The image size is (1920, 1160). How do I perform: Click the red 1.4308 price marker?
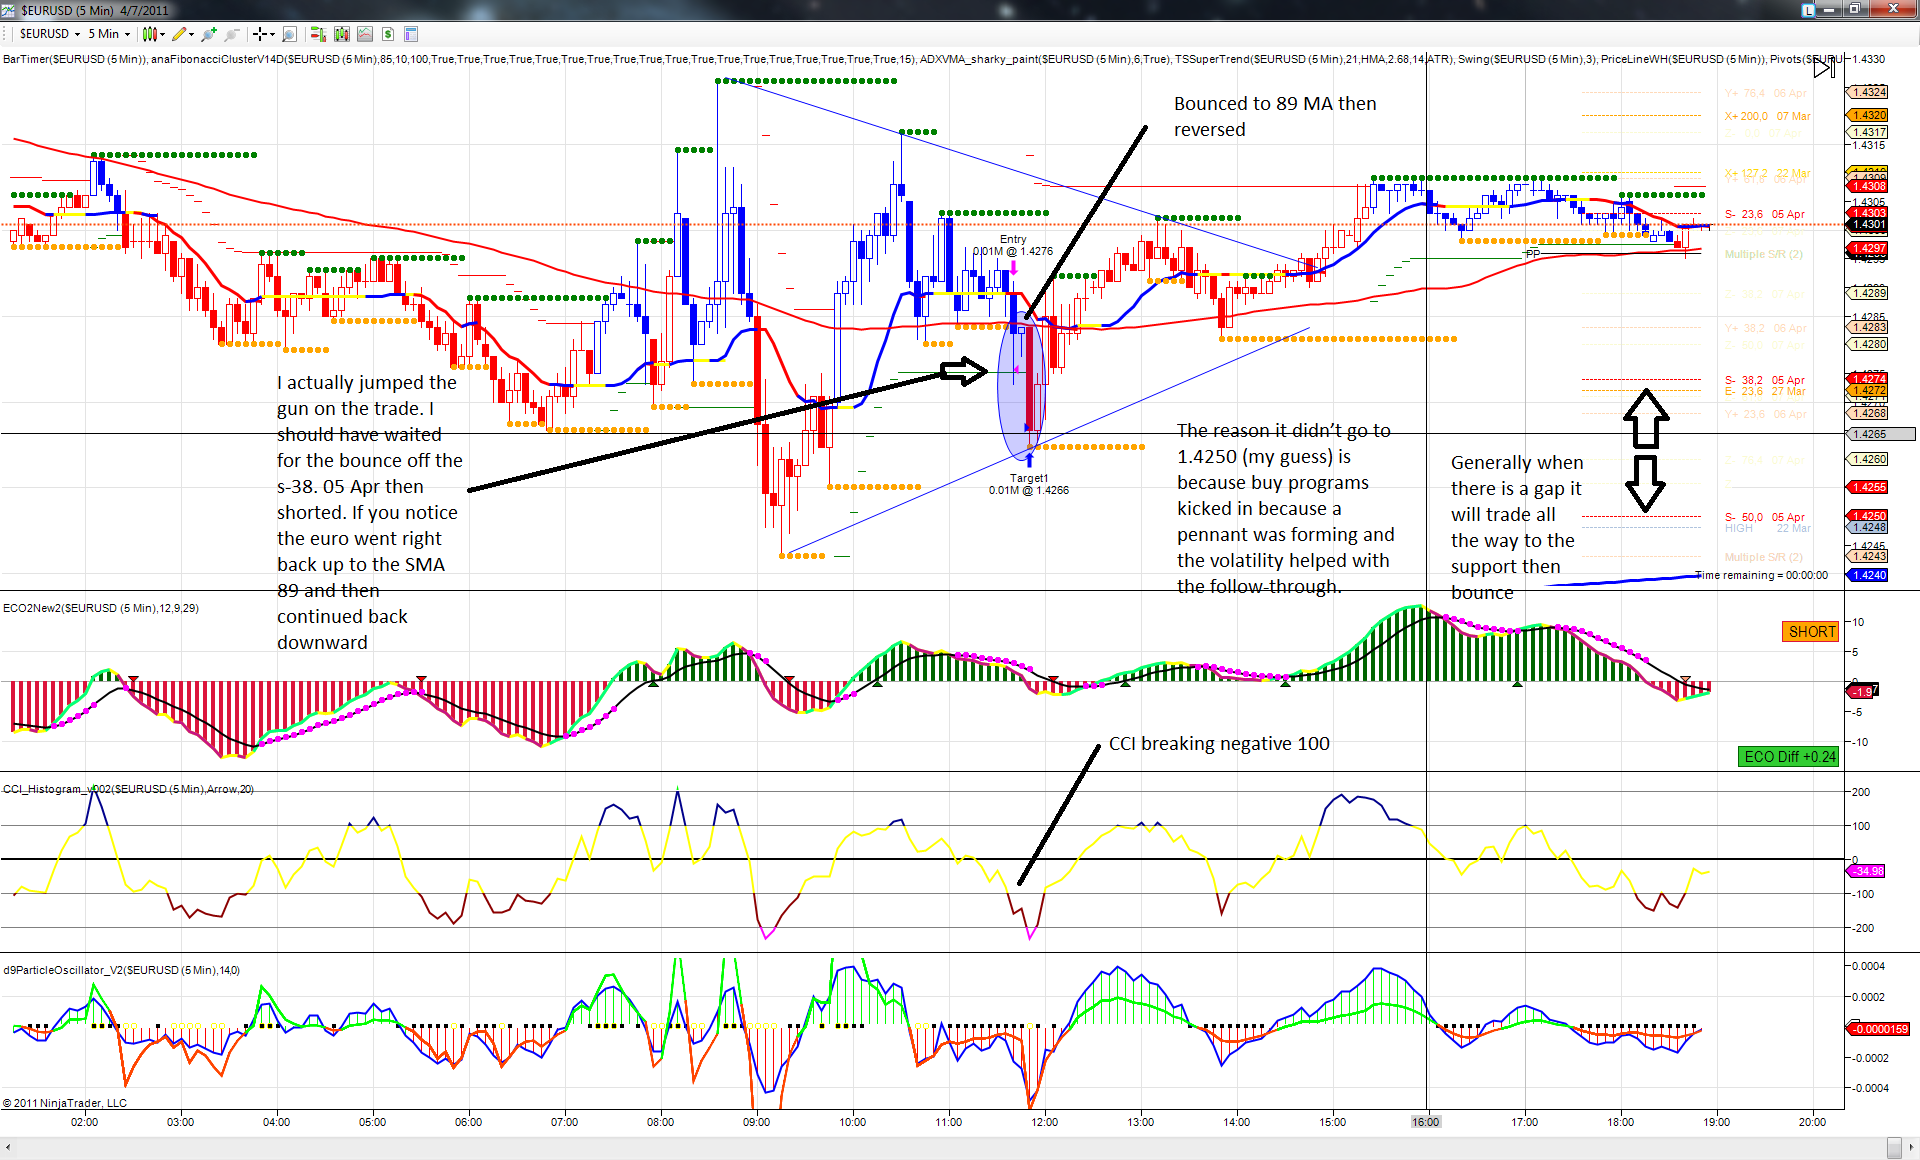pos(1867,186)
